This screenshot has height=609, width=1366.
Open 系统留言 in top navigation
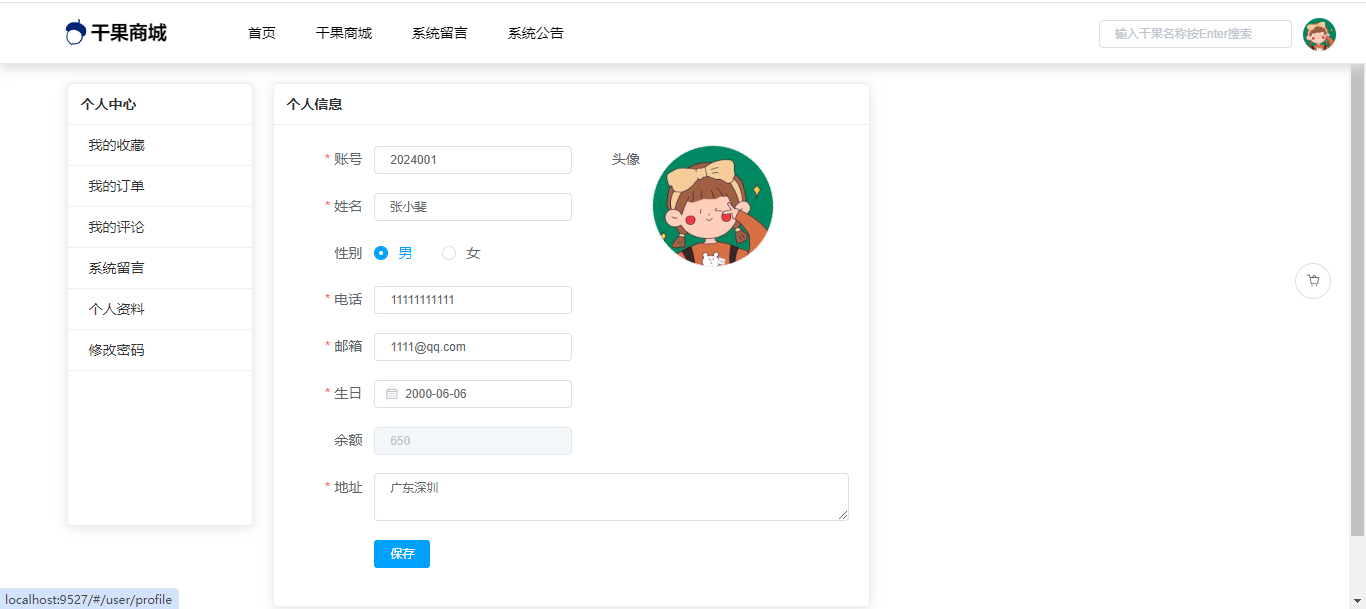tap(440, 33)
